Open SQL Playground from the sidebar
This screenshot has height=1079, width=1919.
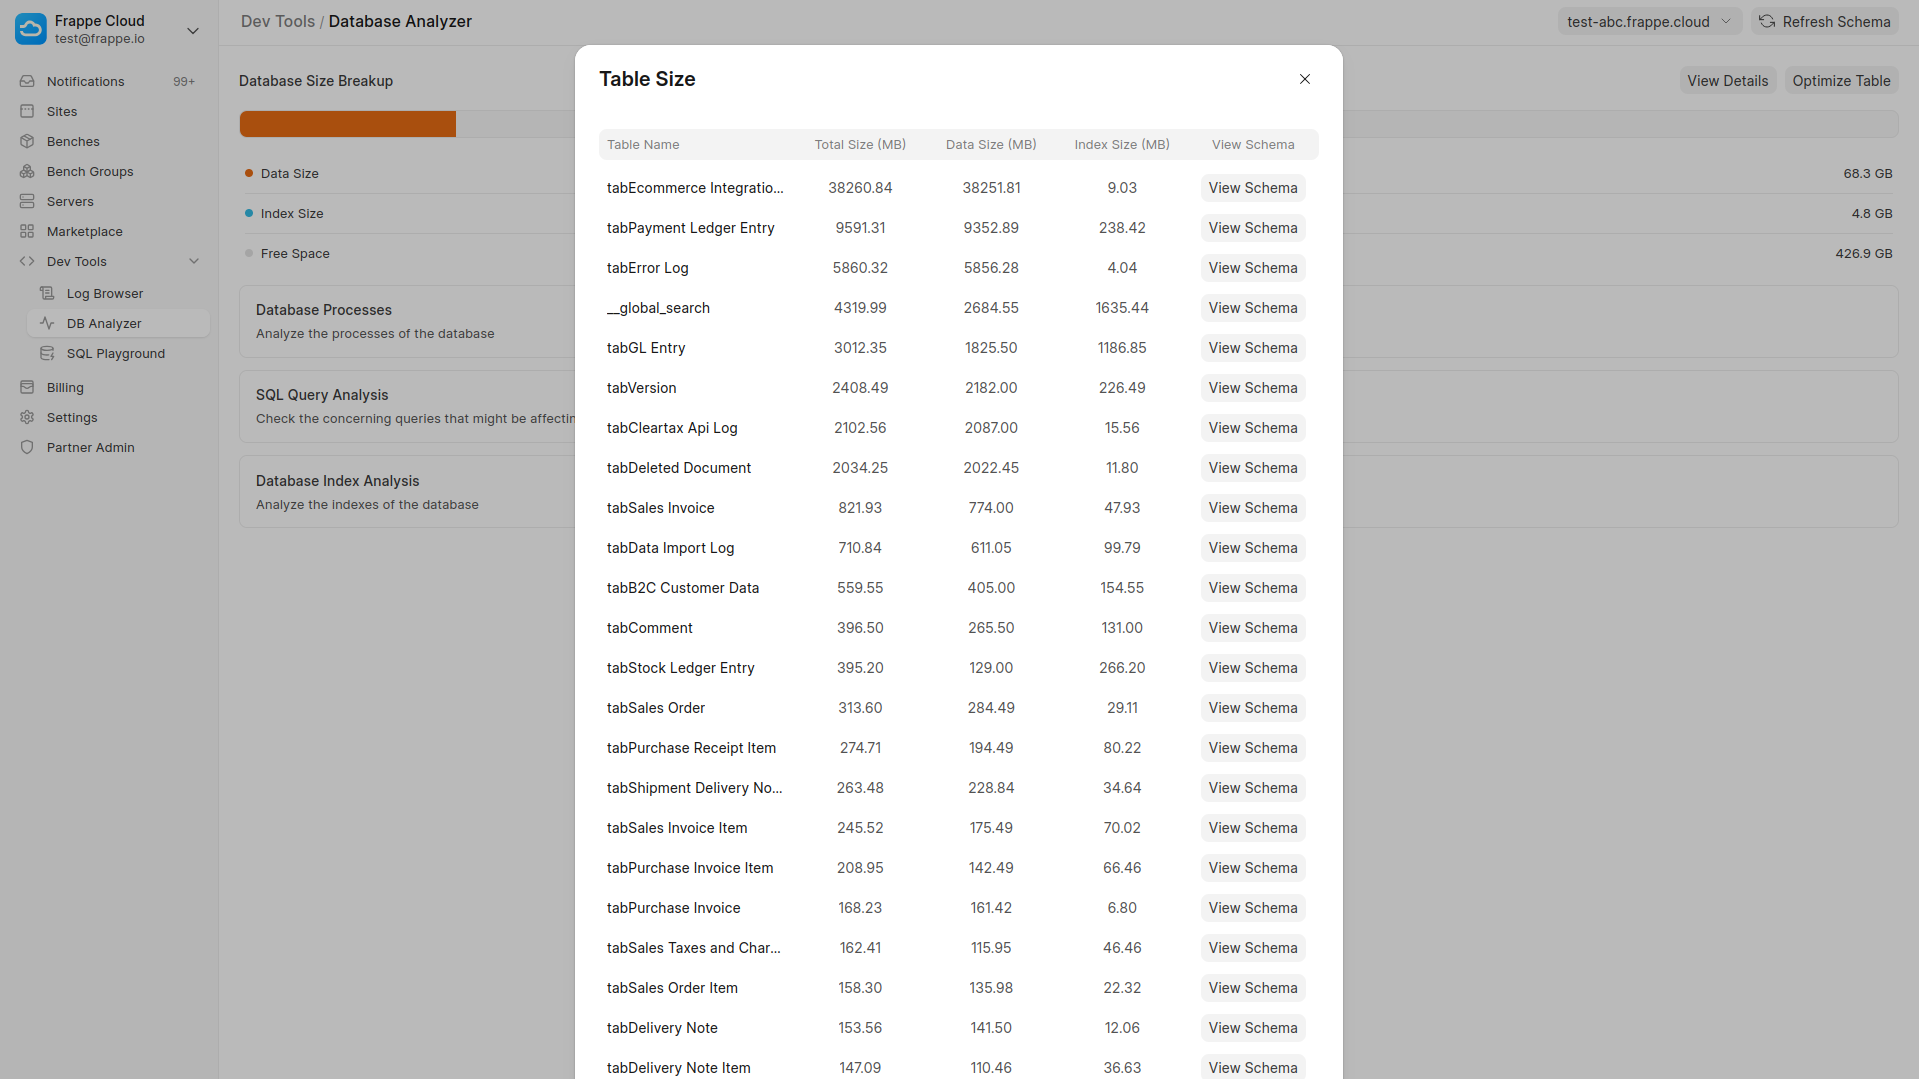point(115,353)
